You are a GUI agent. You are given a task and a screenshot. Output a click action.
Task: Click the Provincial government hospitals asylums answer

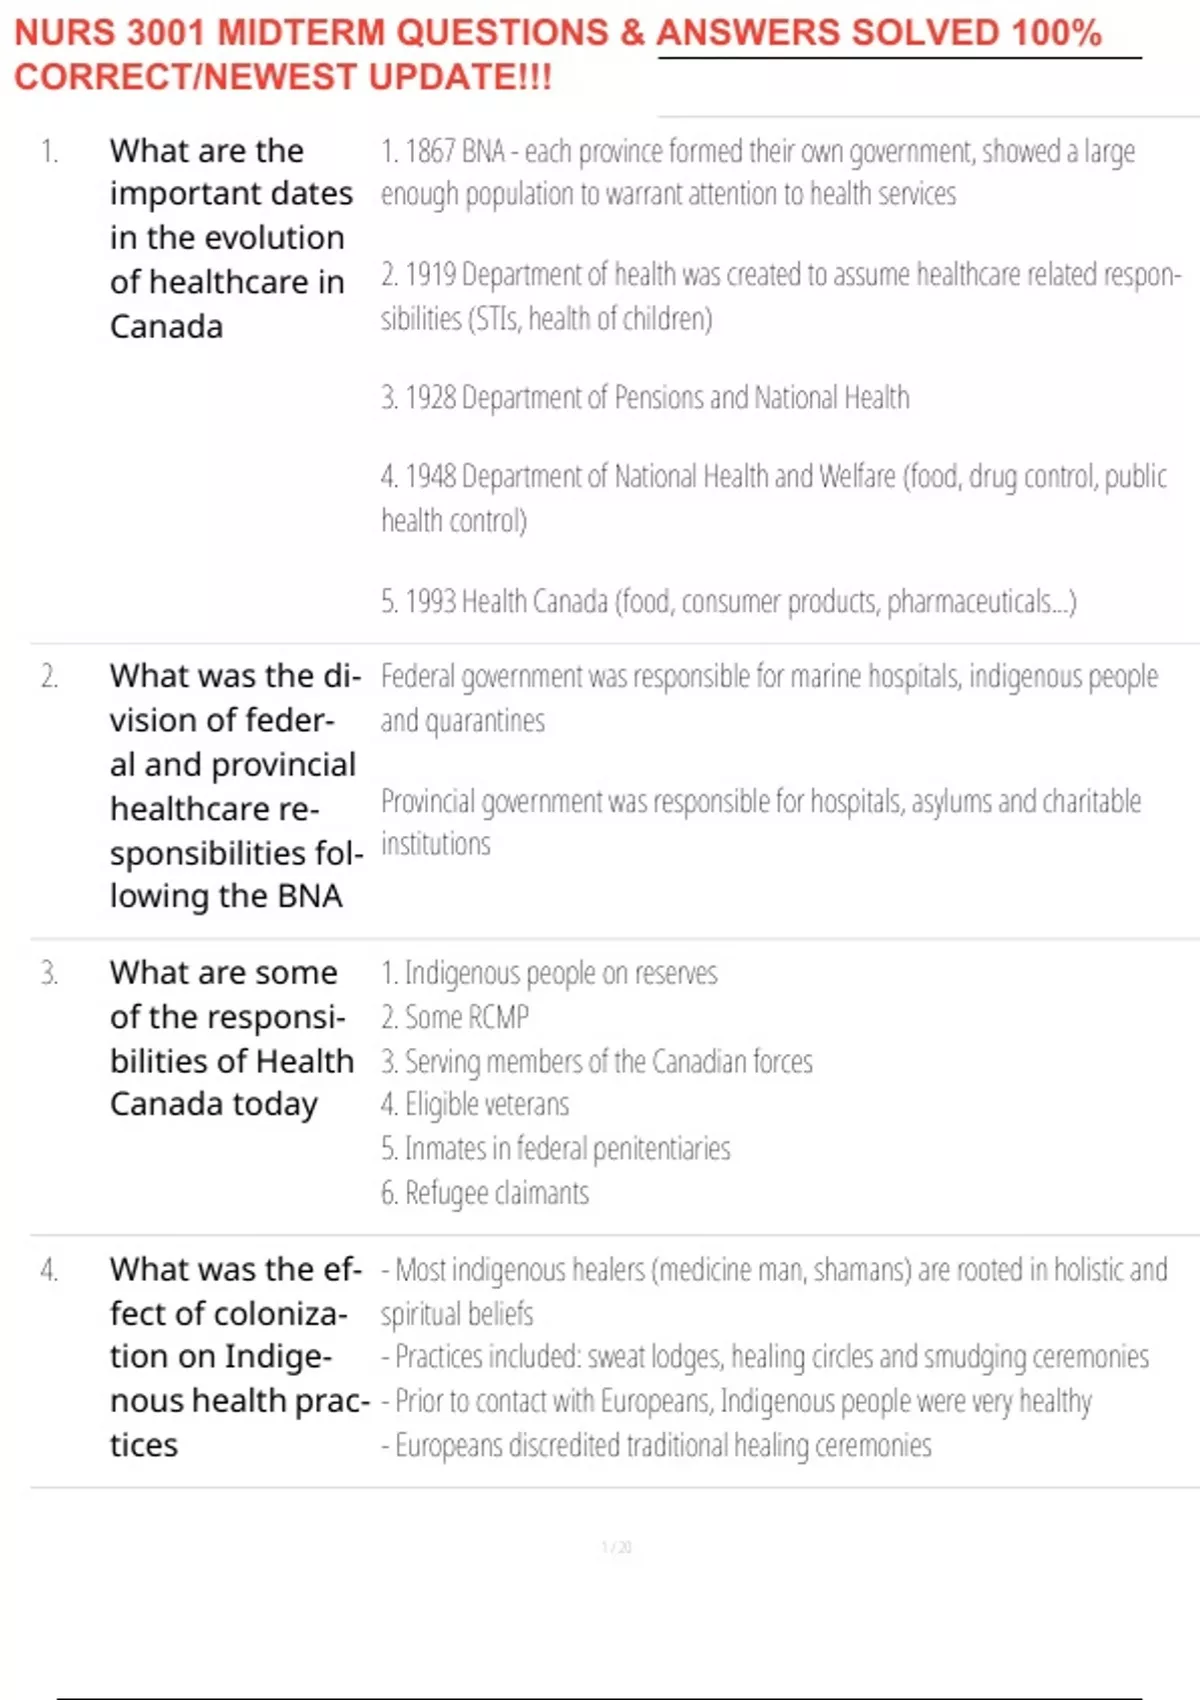coord(761,822)
